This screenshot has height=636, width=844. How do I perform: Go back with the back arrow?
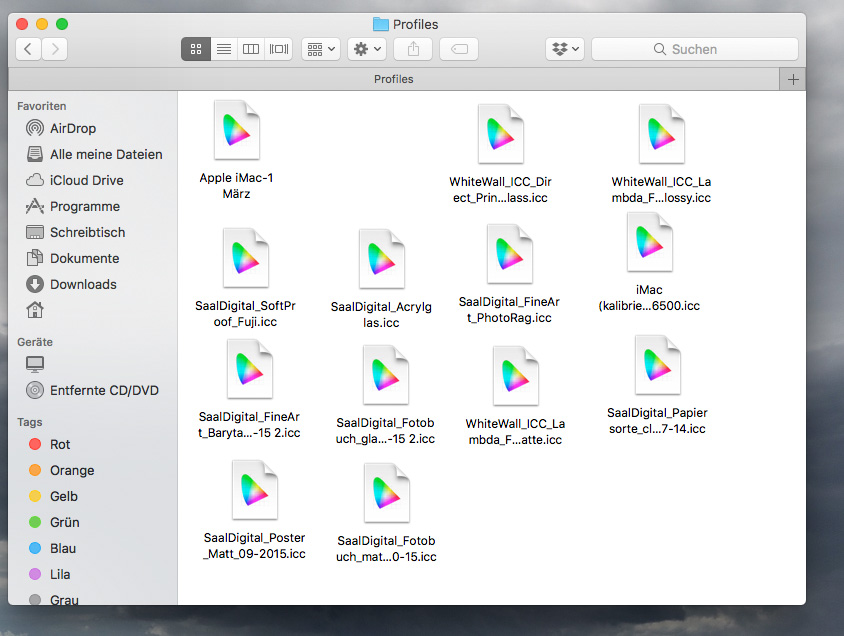[x=29, y=49]
